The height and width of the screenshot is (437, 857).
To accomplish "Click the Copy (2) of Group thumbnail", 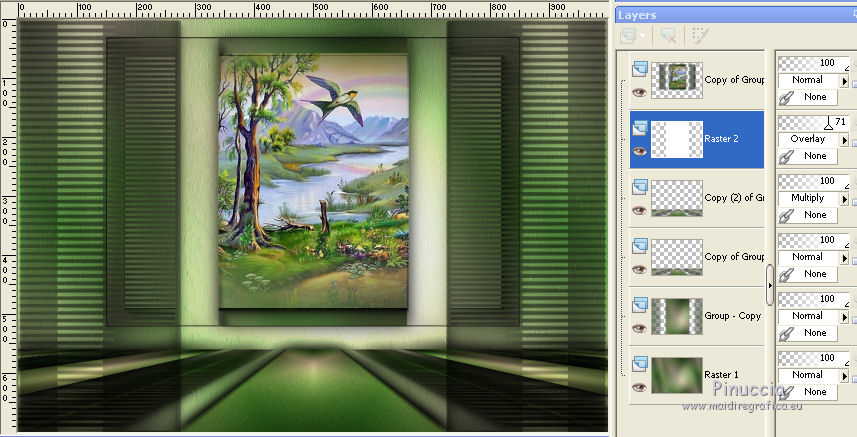I will coord(677,198).
